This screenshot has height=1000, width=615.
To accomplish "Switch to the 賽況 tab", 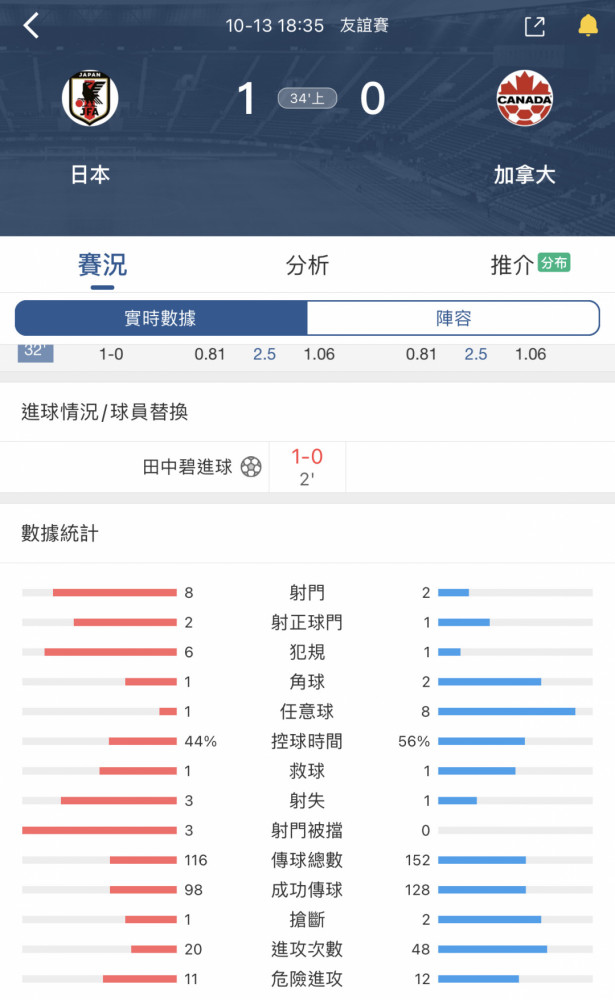I will (102, 264).
